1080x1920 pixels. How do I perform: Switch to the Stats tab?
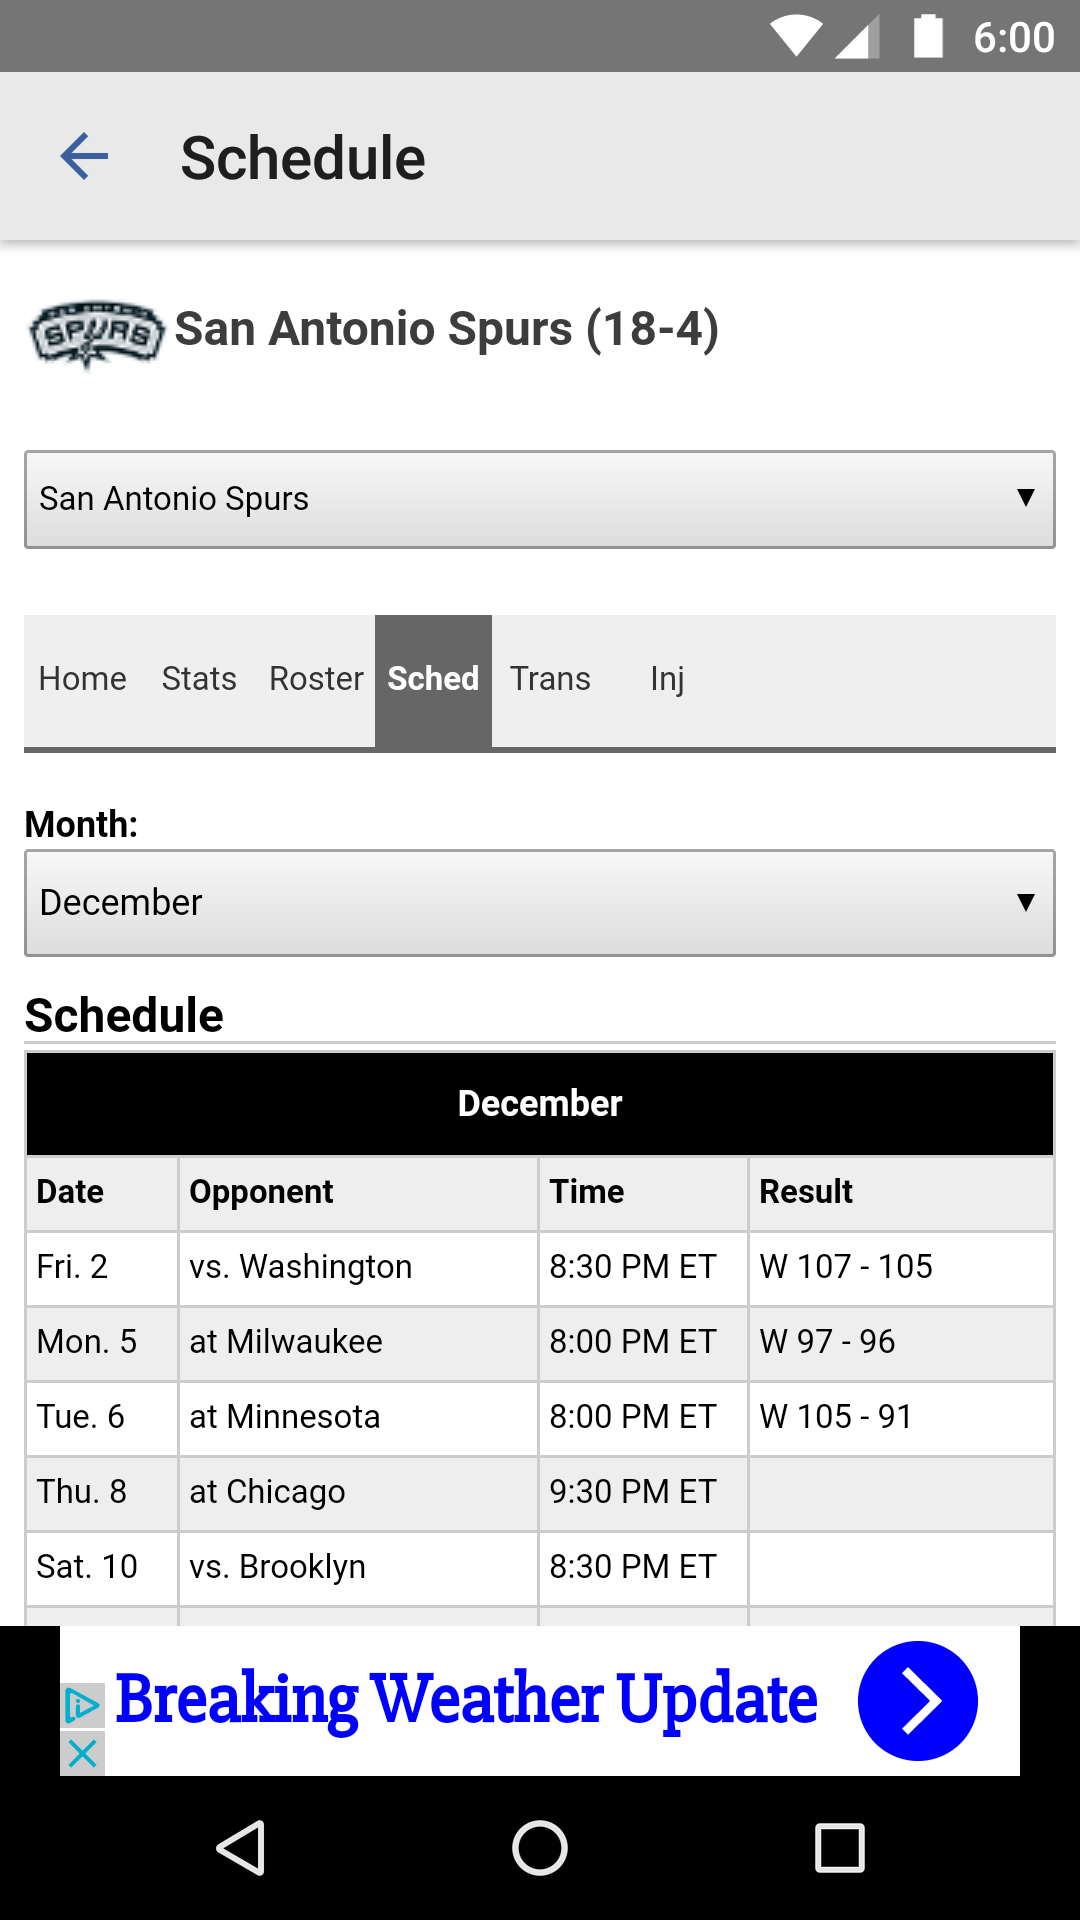pyautogui.click(x=199, y=679)
